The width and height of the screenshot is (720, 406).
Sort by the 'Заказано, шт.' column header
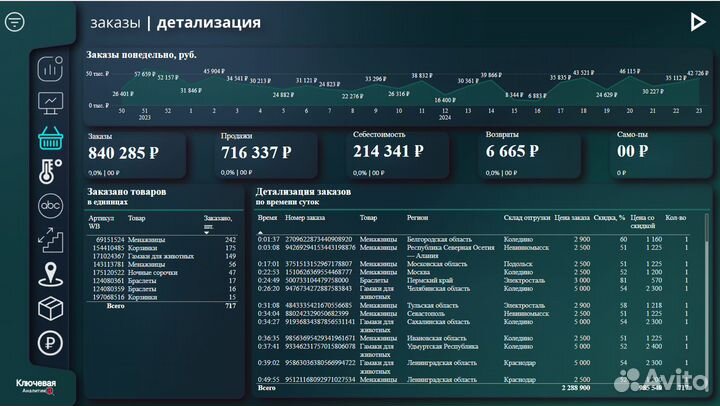(217, 221)
